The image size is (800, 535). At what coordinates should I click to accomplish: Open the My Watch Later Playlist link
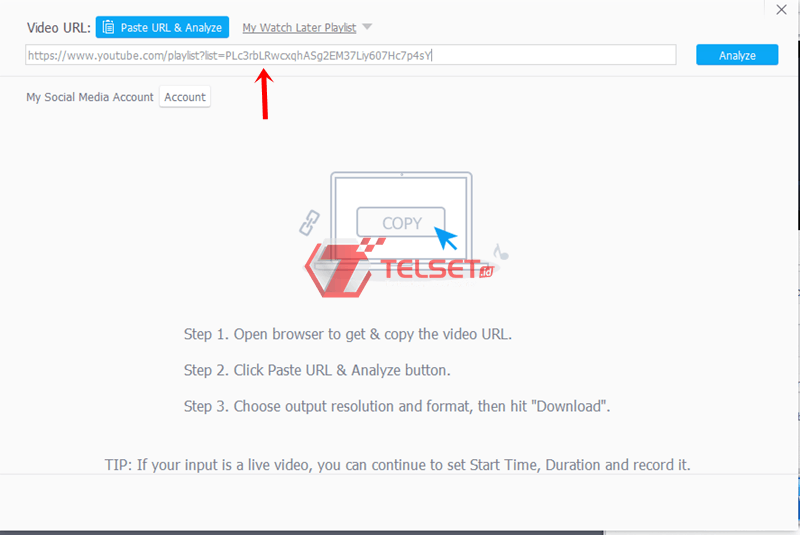pos(299,28)
